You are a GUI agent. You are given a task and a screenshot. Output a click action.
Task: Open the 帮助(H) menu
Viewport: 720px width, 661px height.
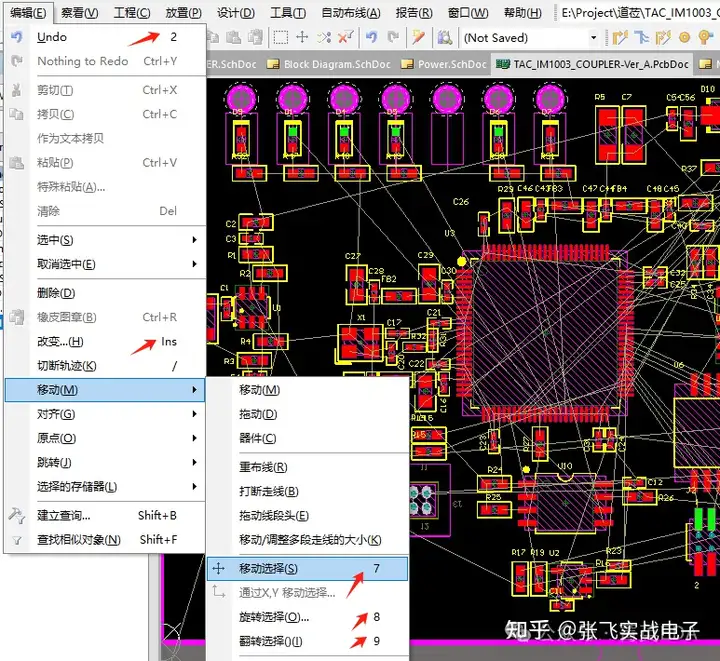point(523,12)
